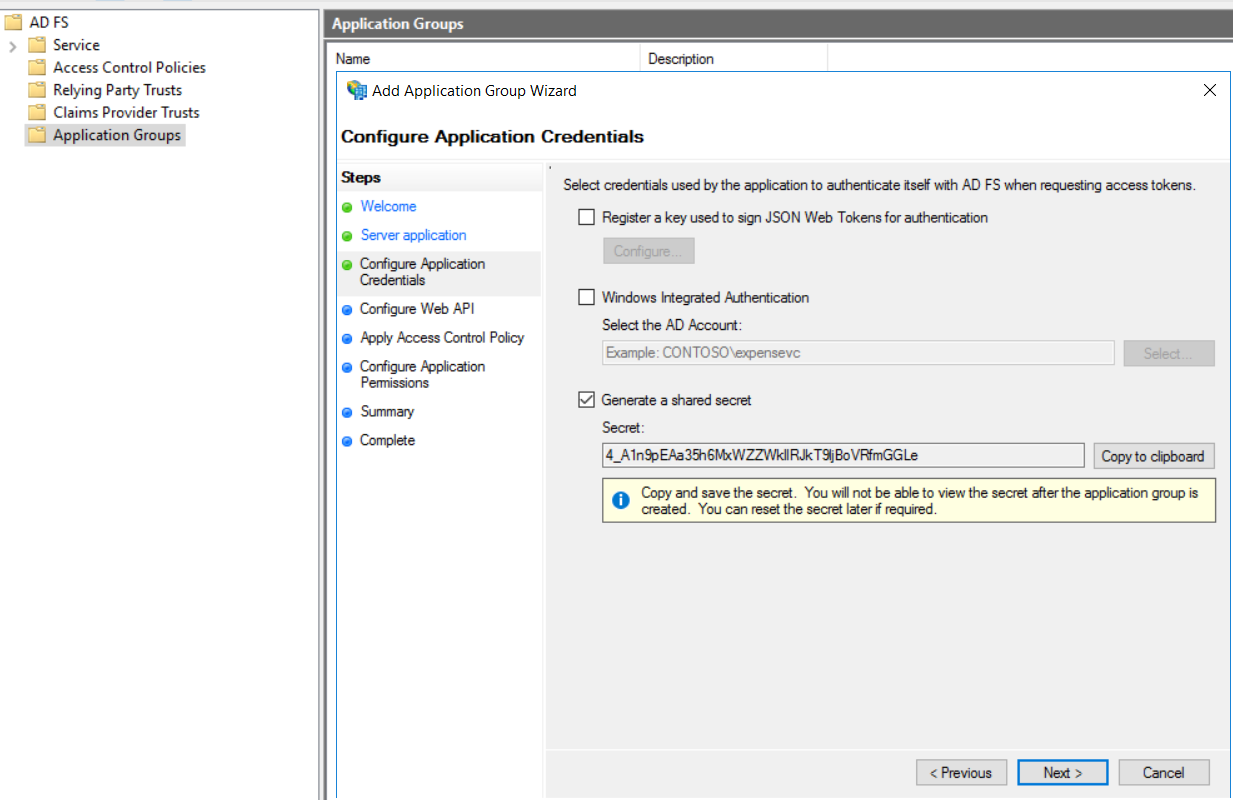Check Windows Integrated Authentication option
The height and width of the screenshot is (800, 1233).
(586, 297)
